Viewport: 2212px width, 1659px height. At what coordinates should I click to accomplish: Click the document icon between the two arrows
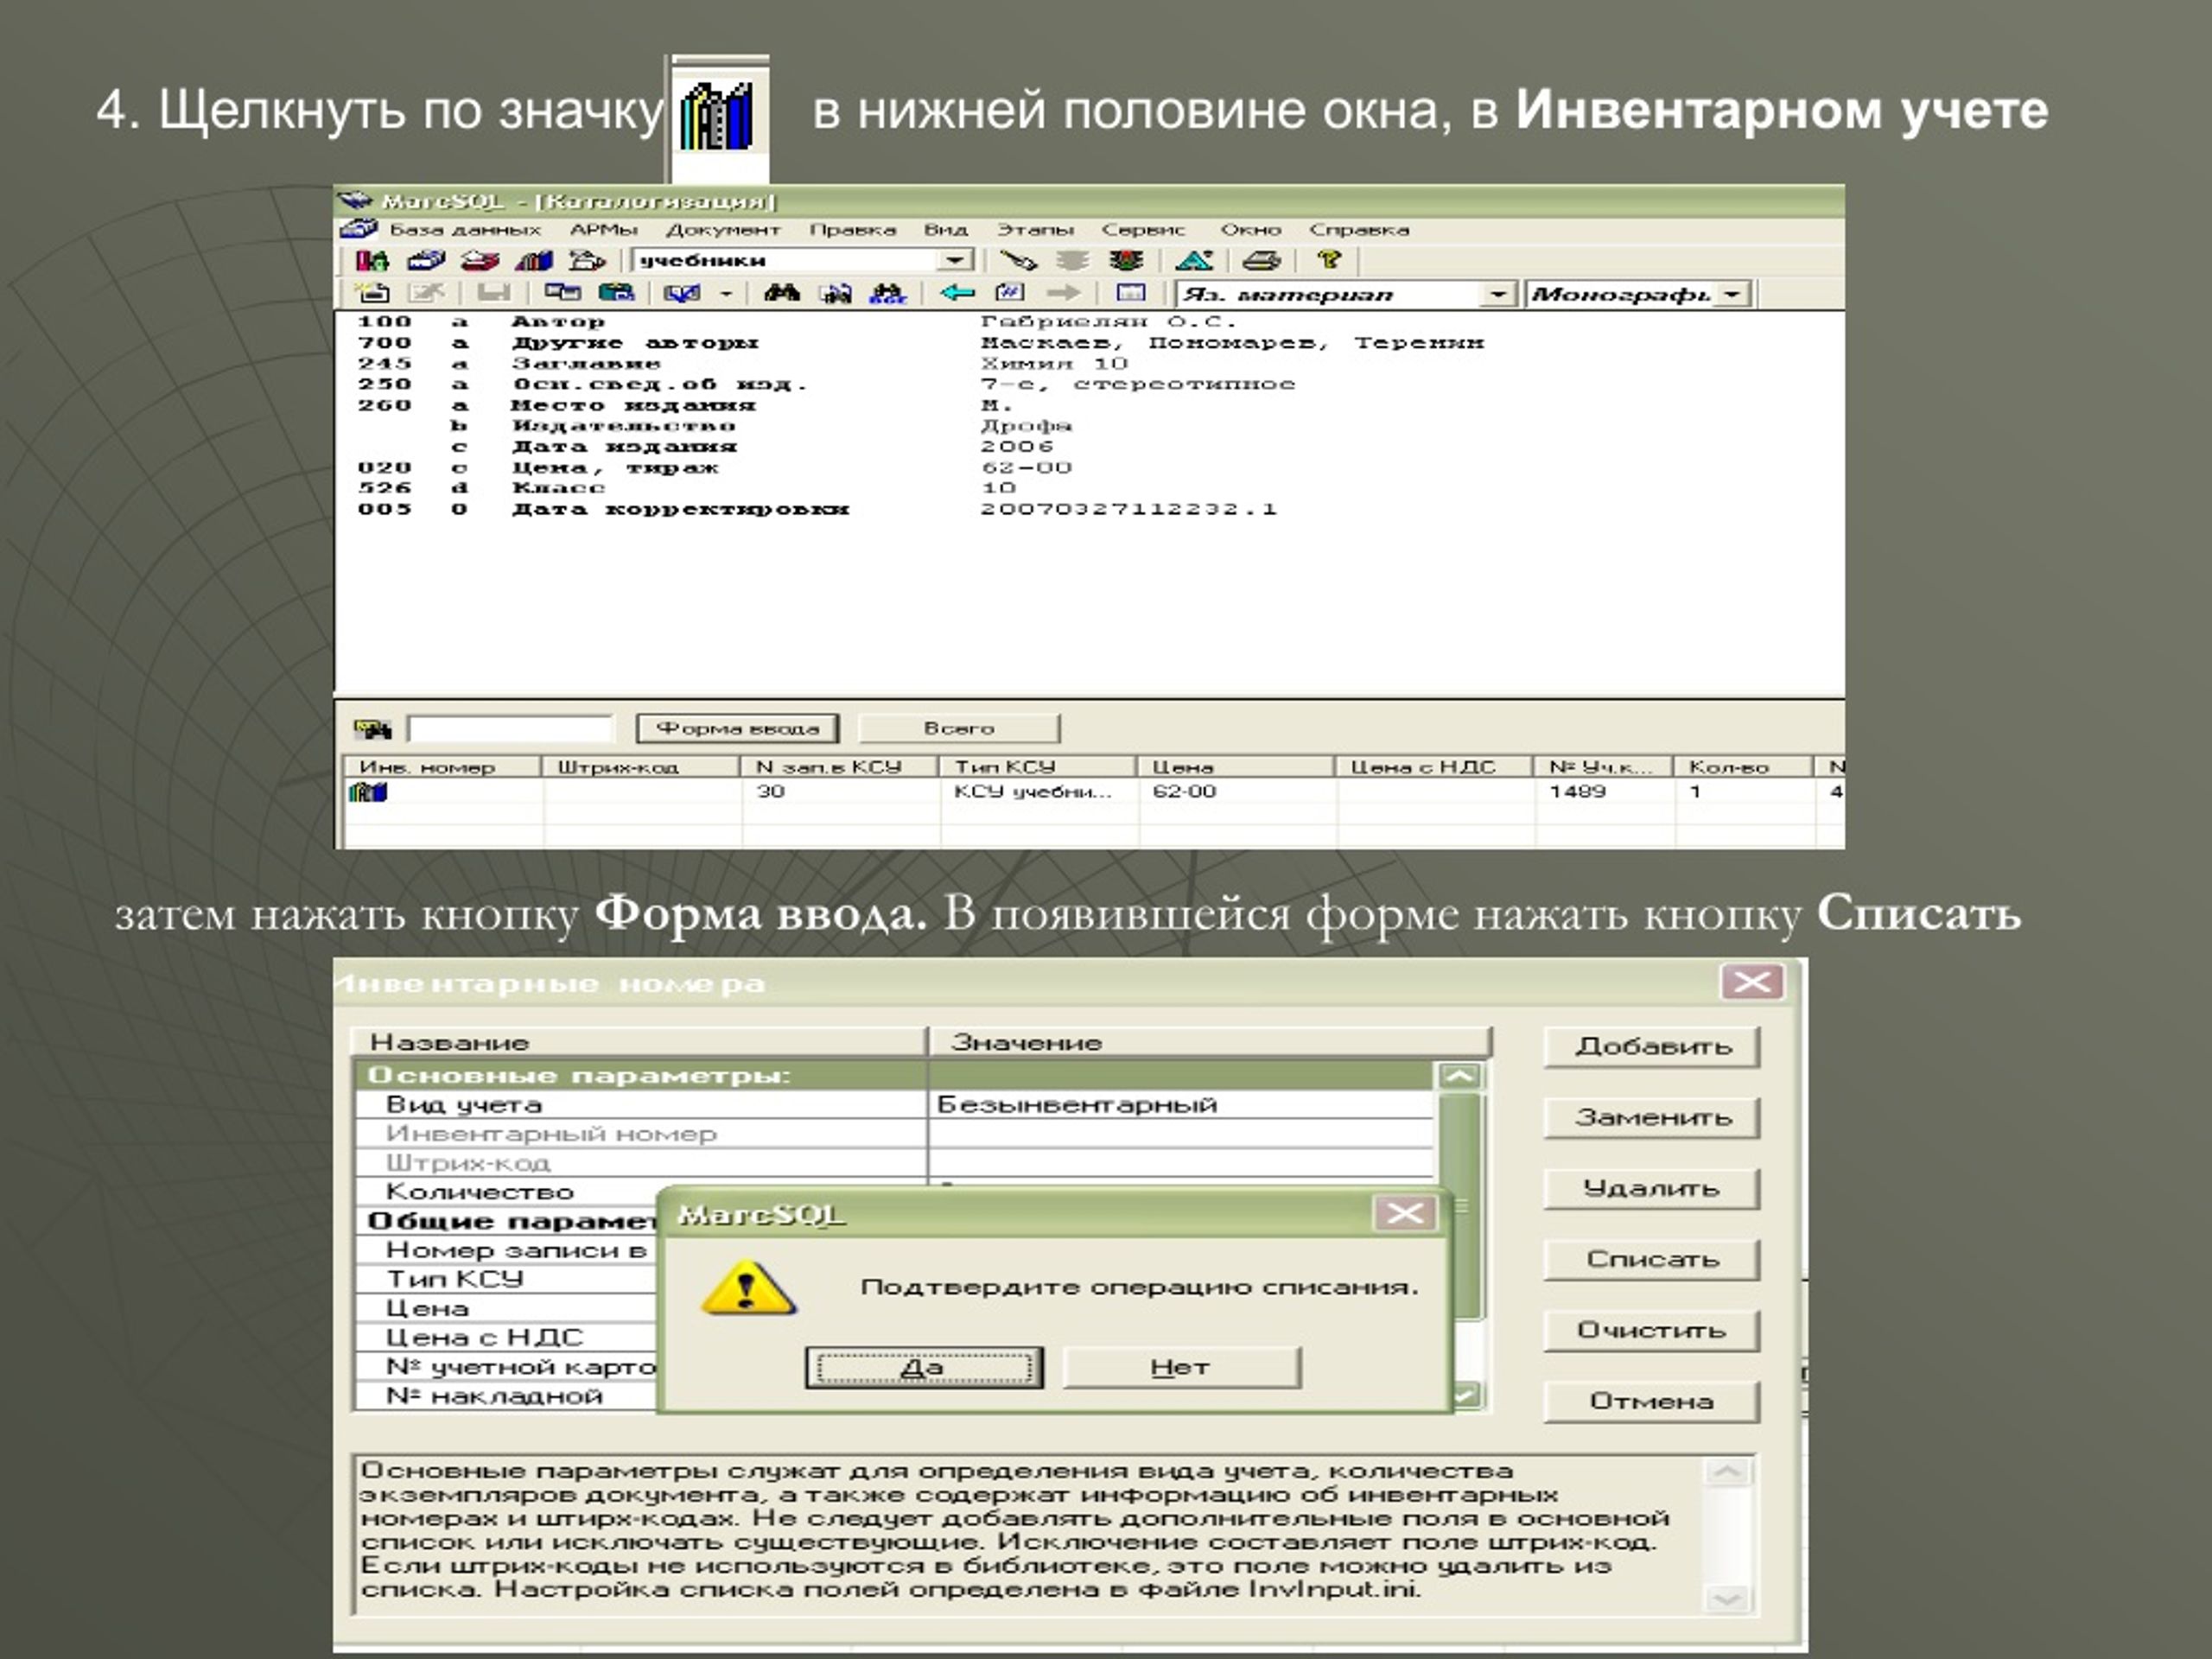pos(1010,293)
